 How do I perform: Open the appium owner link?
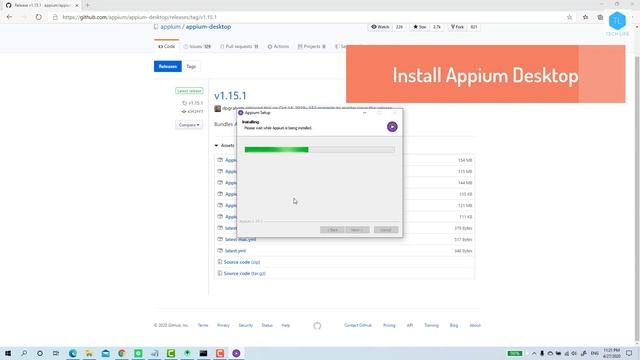coord(170,27)
